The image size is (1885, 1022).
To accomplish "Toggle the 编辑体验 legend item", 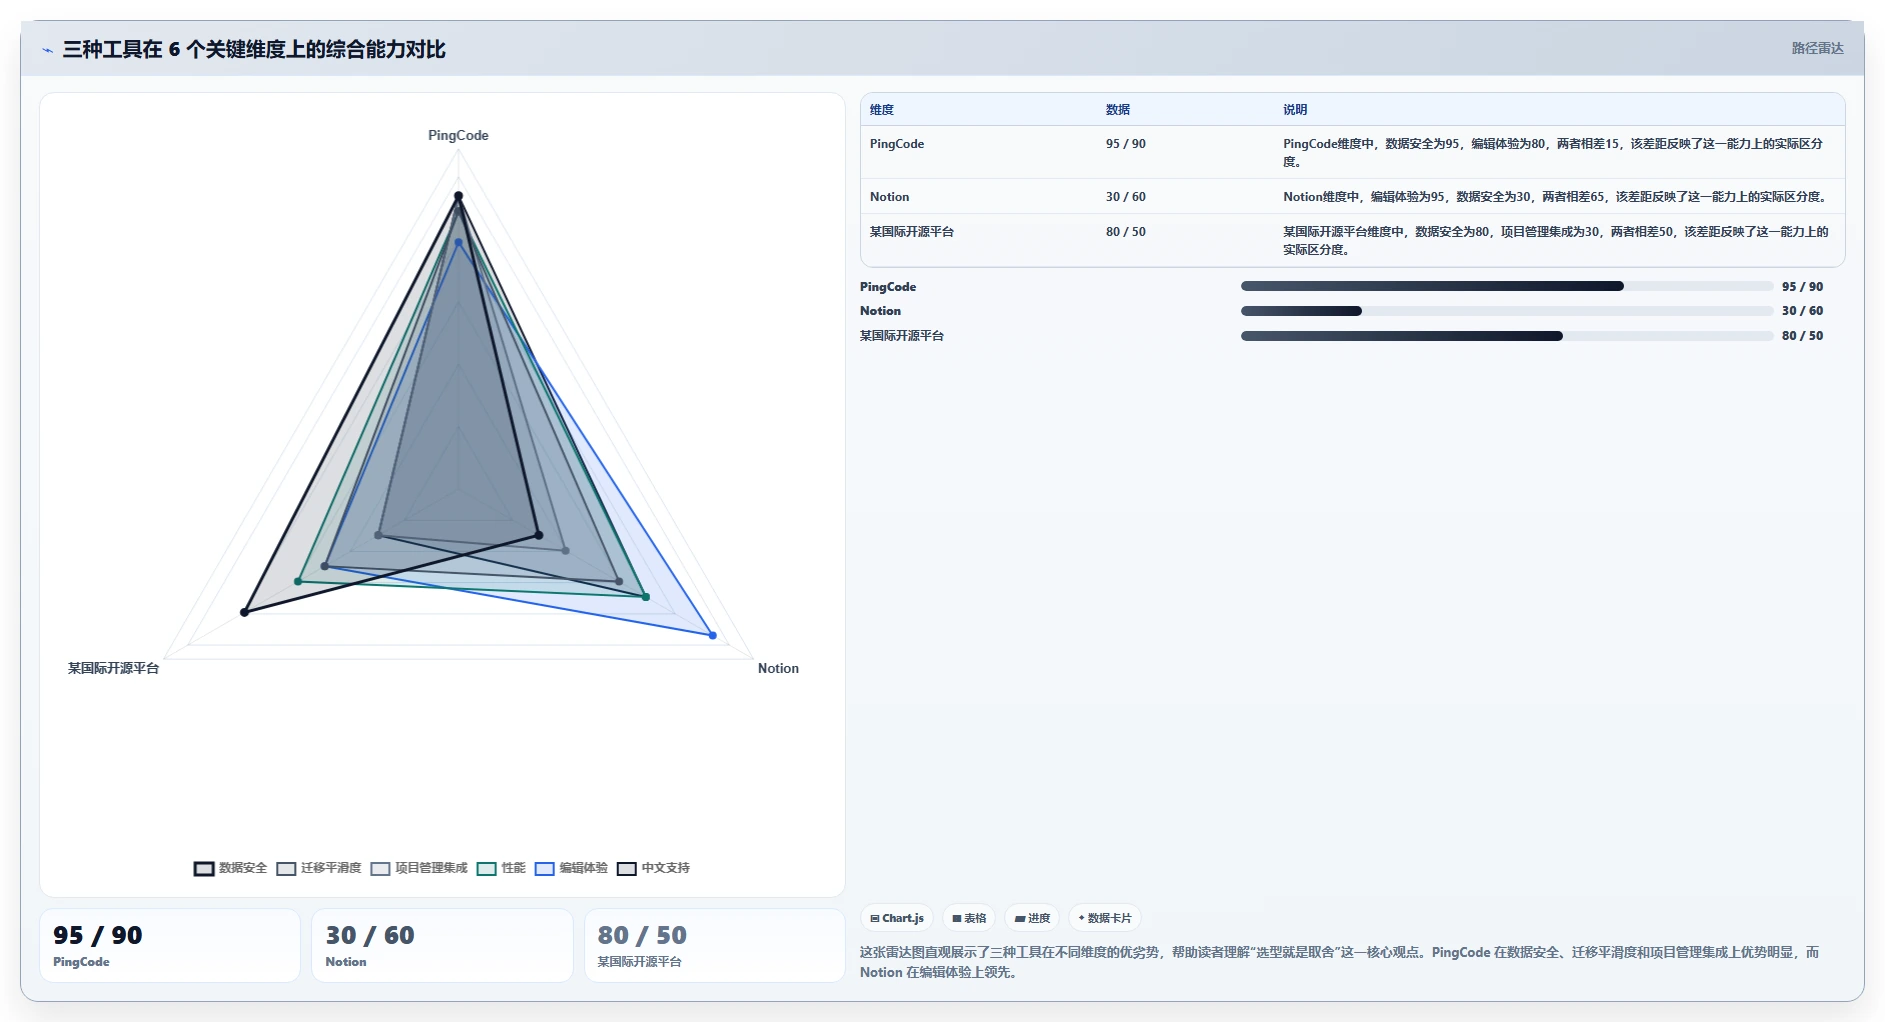I will tap(571, 868).
